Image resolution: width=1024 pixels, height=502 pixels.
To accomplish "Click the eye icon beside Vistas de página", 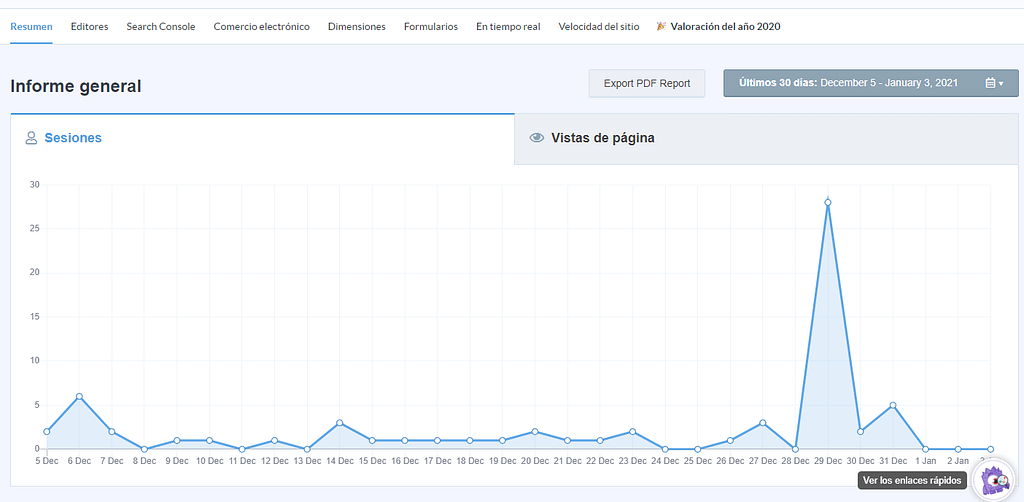I will coord(537,138).
